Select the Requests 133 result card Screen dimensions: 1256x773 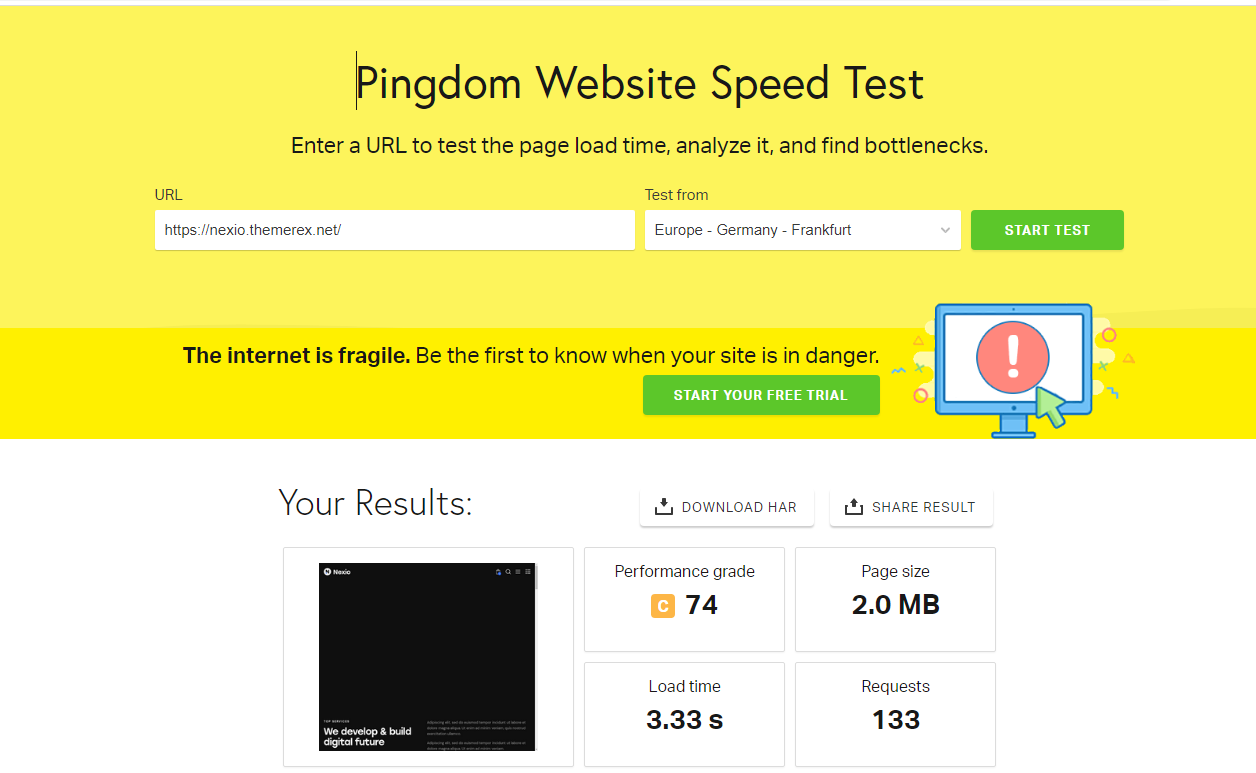pyautogui.click(x=895, y=714)
